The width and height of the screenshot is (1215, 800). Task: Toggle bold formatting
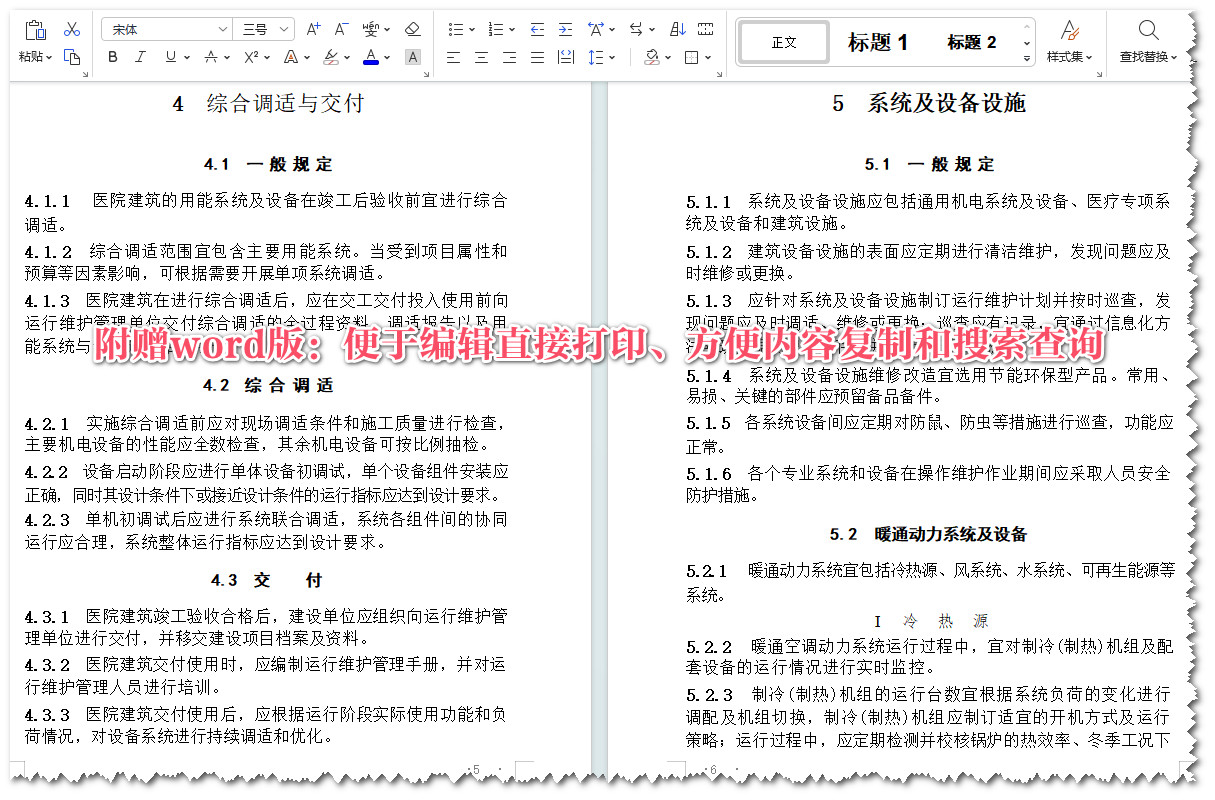point(112,57)
